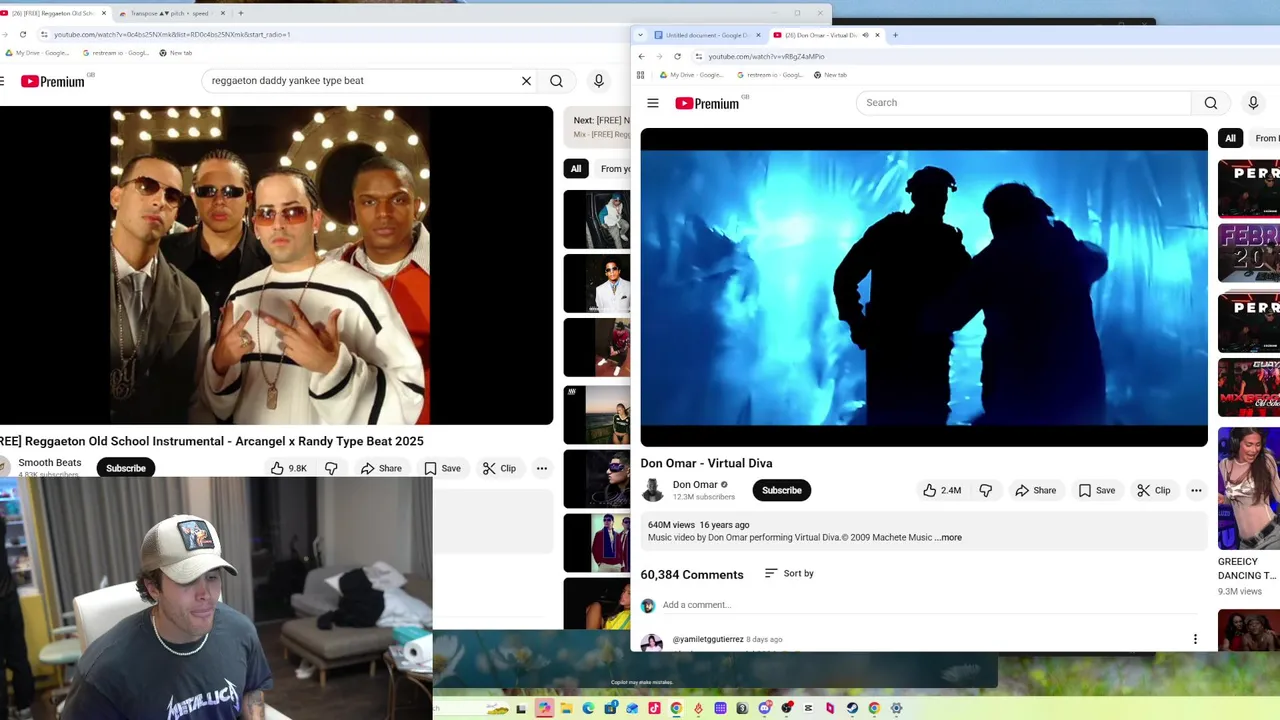Subscribe to the Don Omar channel
The height and width of the screenshot is (720, 1280).
[x=782, y=490]
